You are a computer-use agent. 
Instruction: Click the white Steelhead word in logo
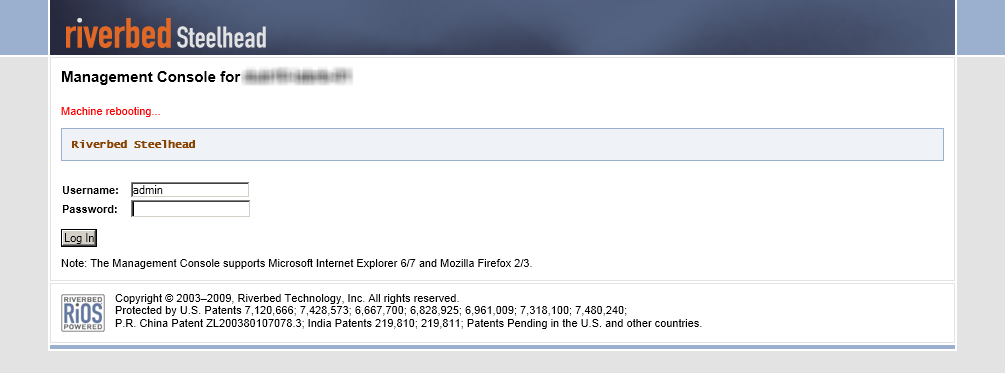tap(221, 37)
